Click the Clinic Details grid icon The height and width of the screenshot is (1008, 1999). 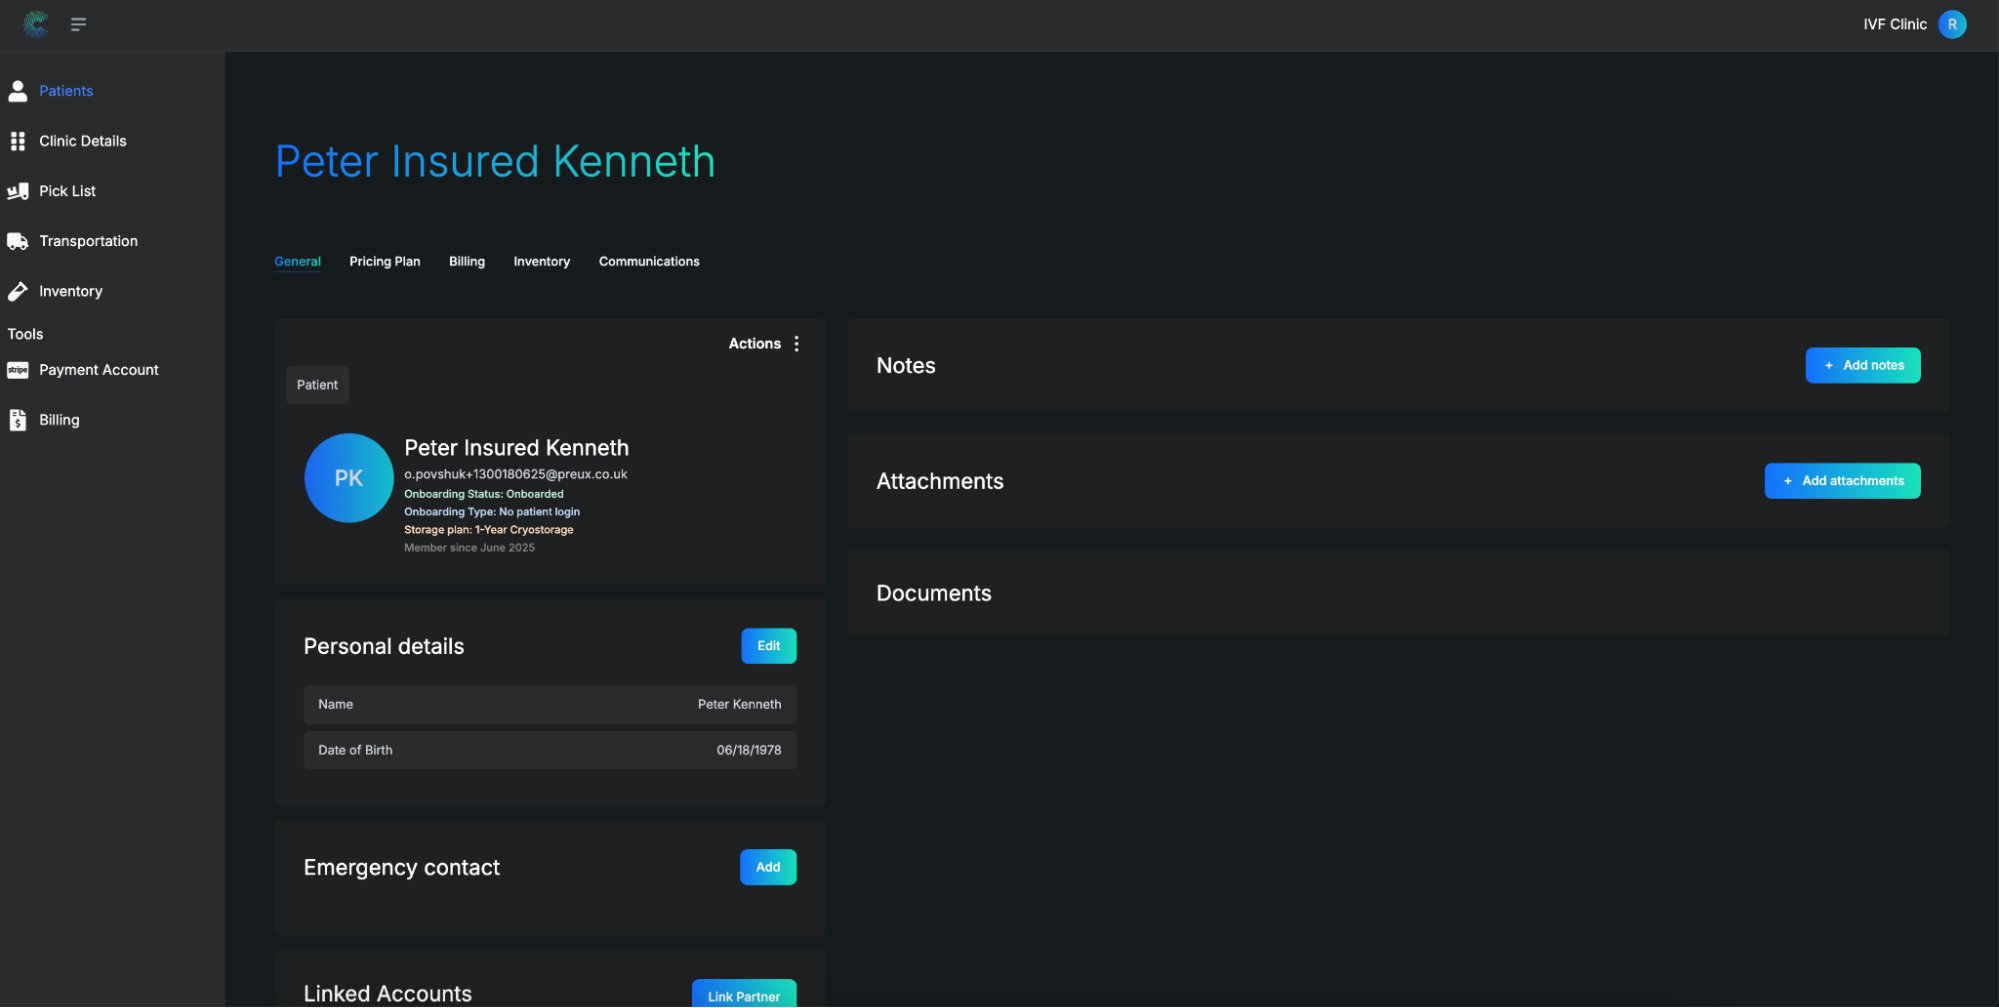(18, 141)
